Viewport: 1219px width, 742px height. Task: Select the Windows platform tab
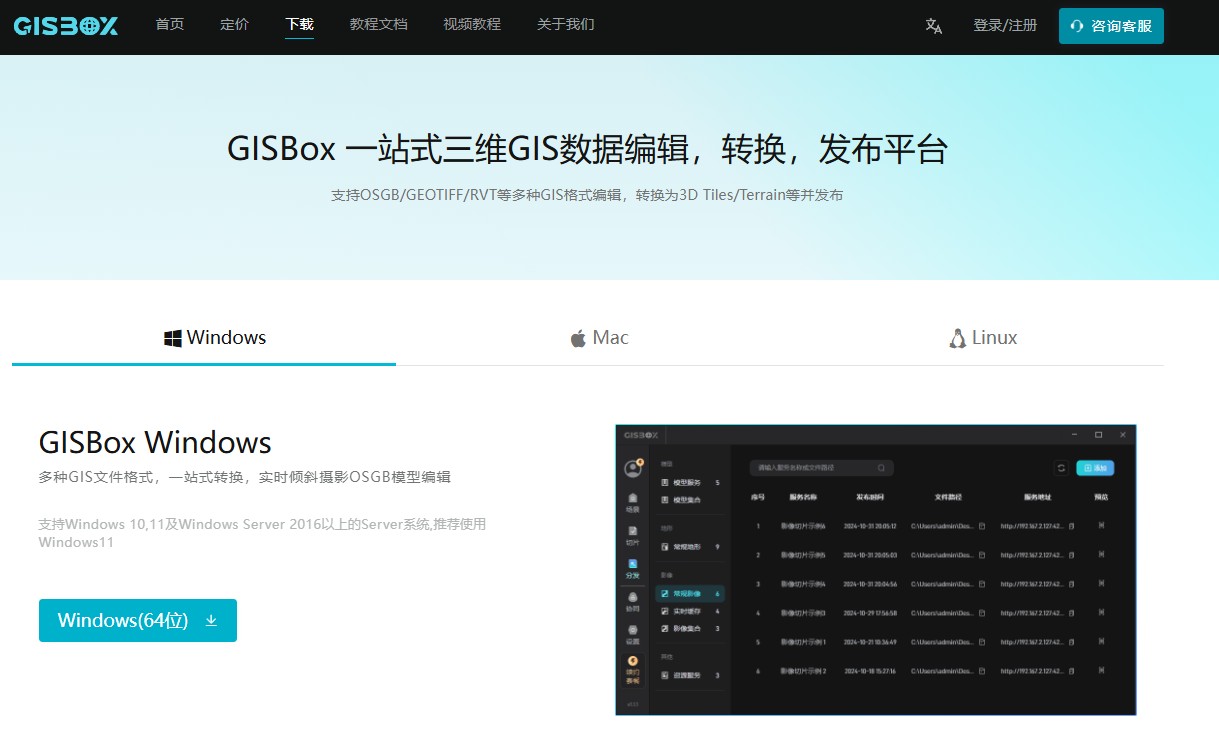[x=215, y=338]
